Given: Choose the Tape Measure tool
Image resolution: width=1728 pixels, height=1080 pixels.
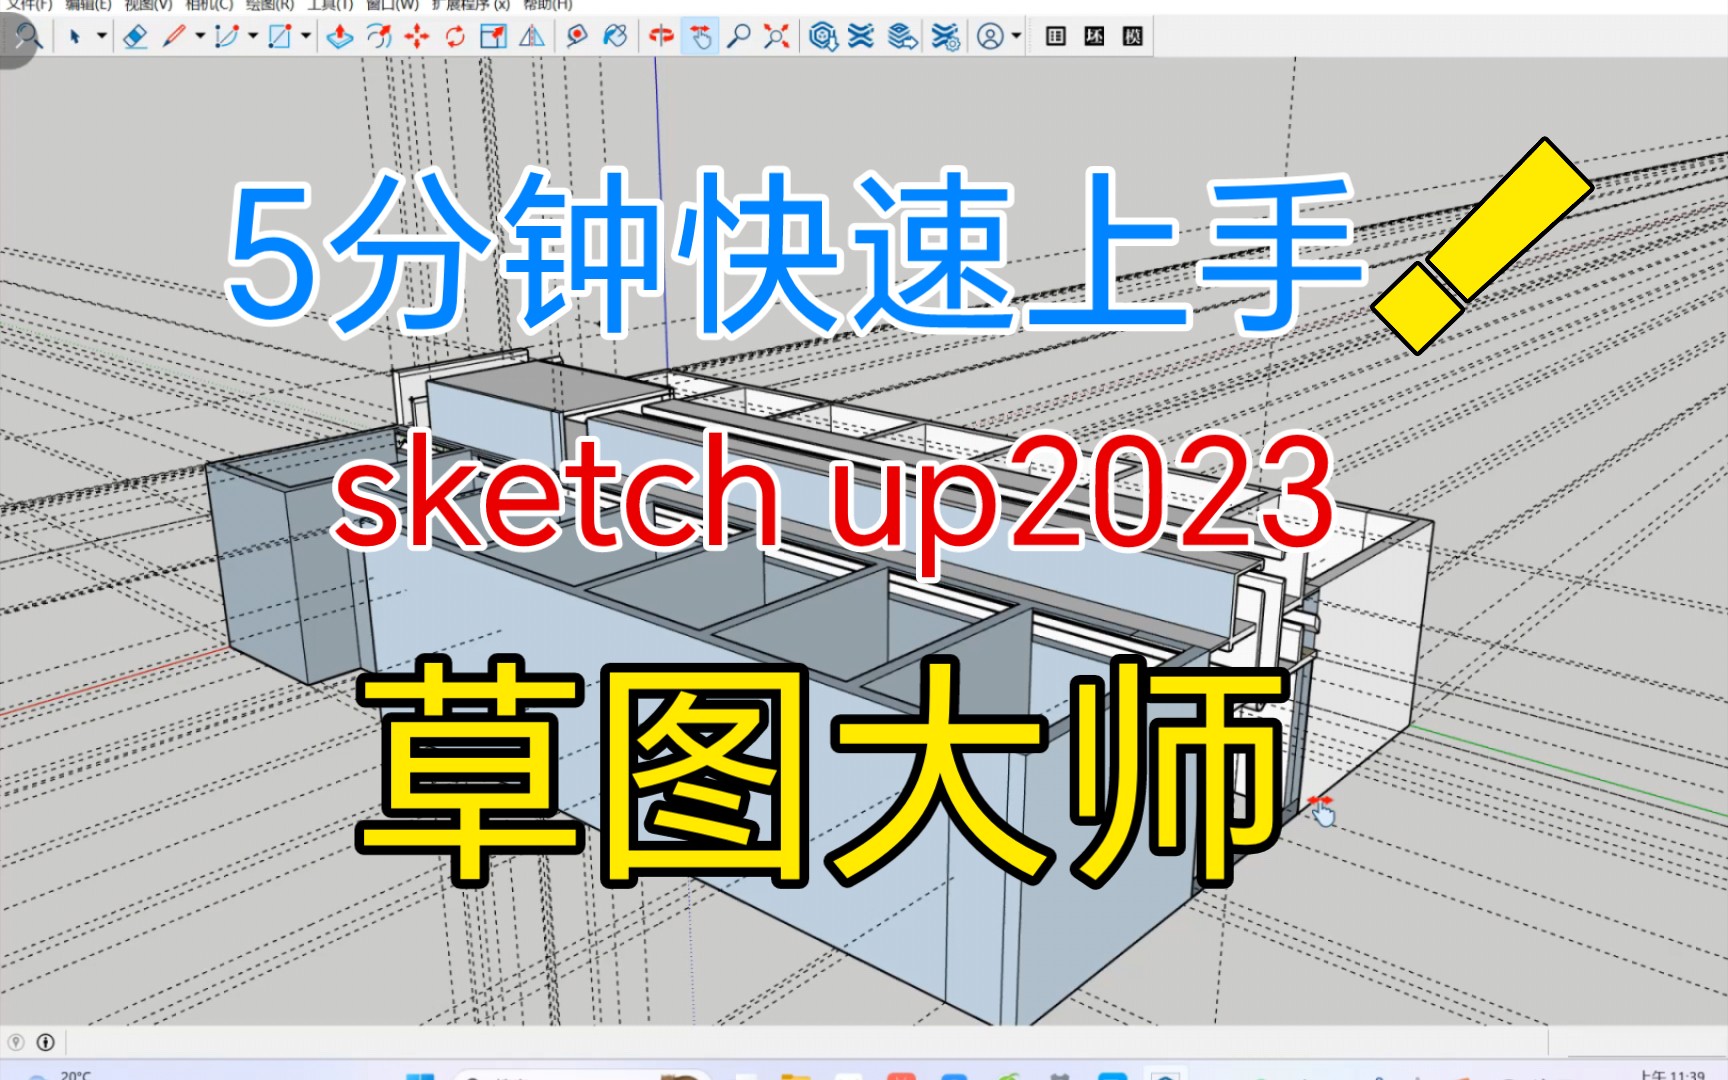Looking at the screenshot, I should pos(576,37).
